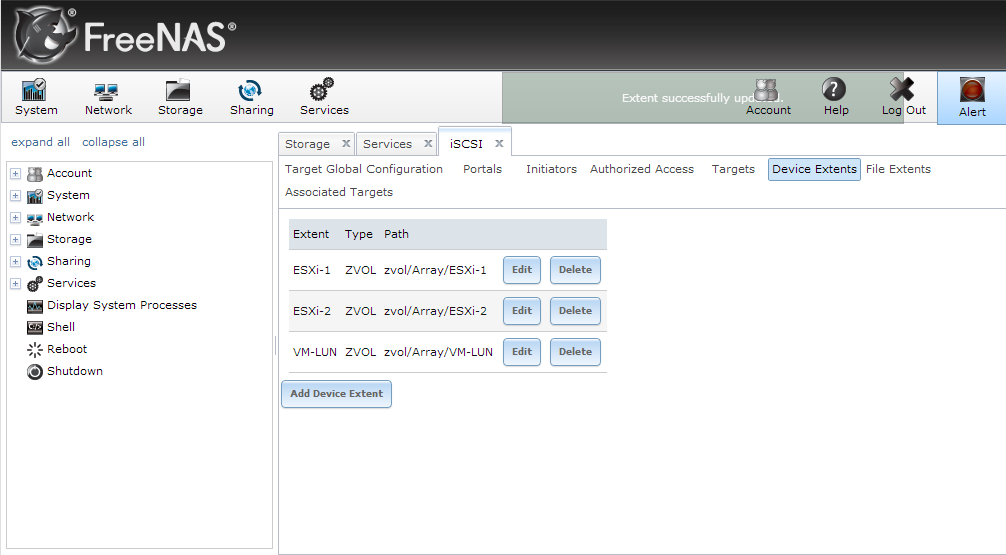Open the Targets section
This screenshot has width=1006, height=555.
point(733,169)
